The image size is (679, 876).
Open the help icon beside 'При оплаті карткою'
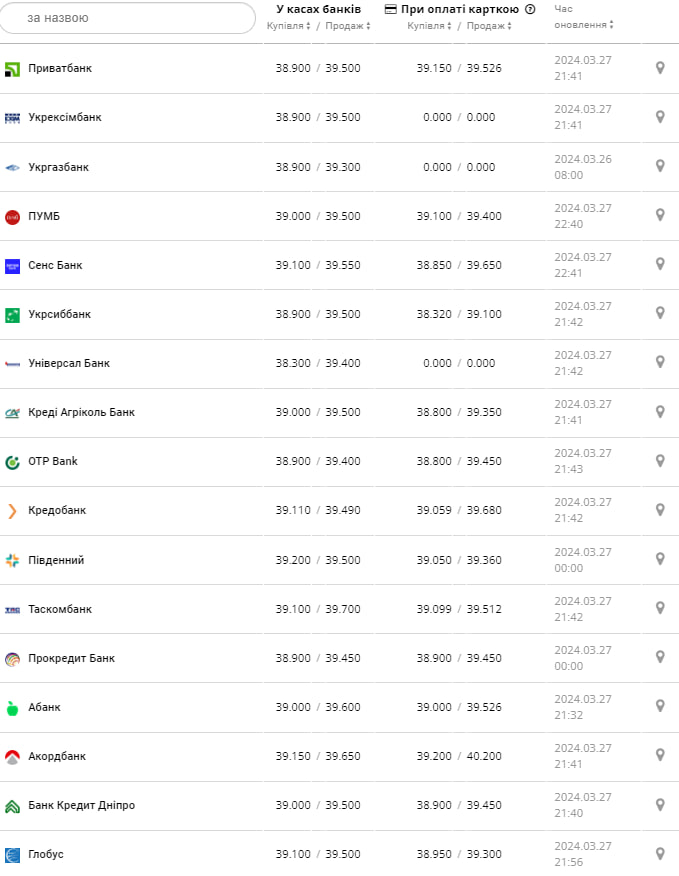(x=530, y=9)
